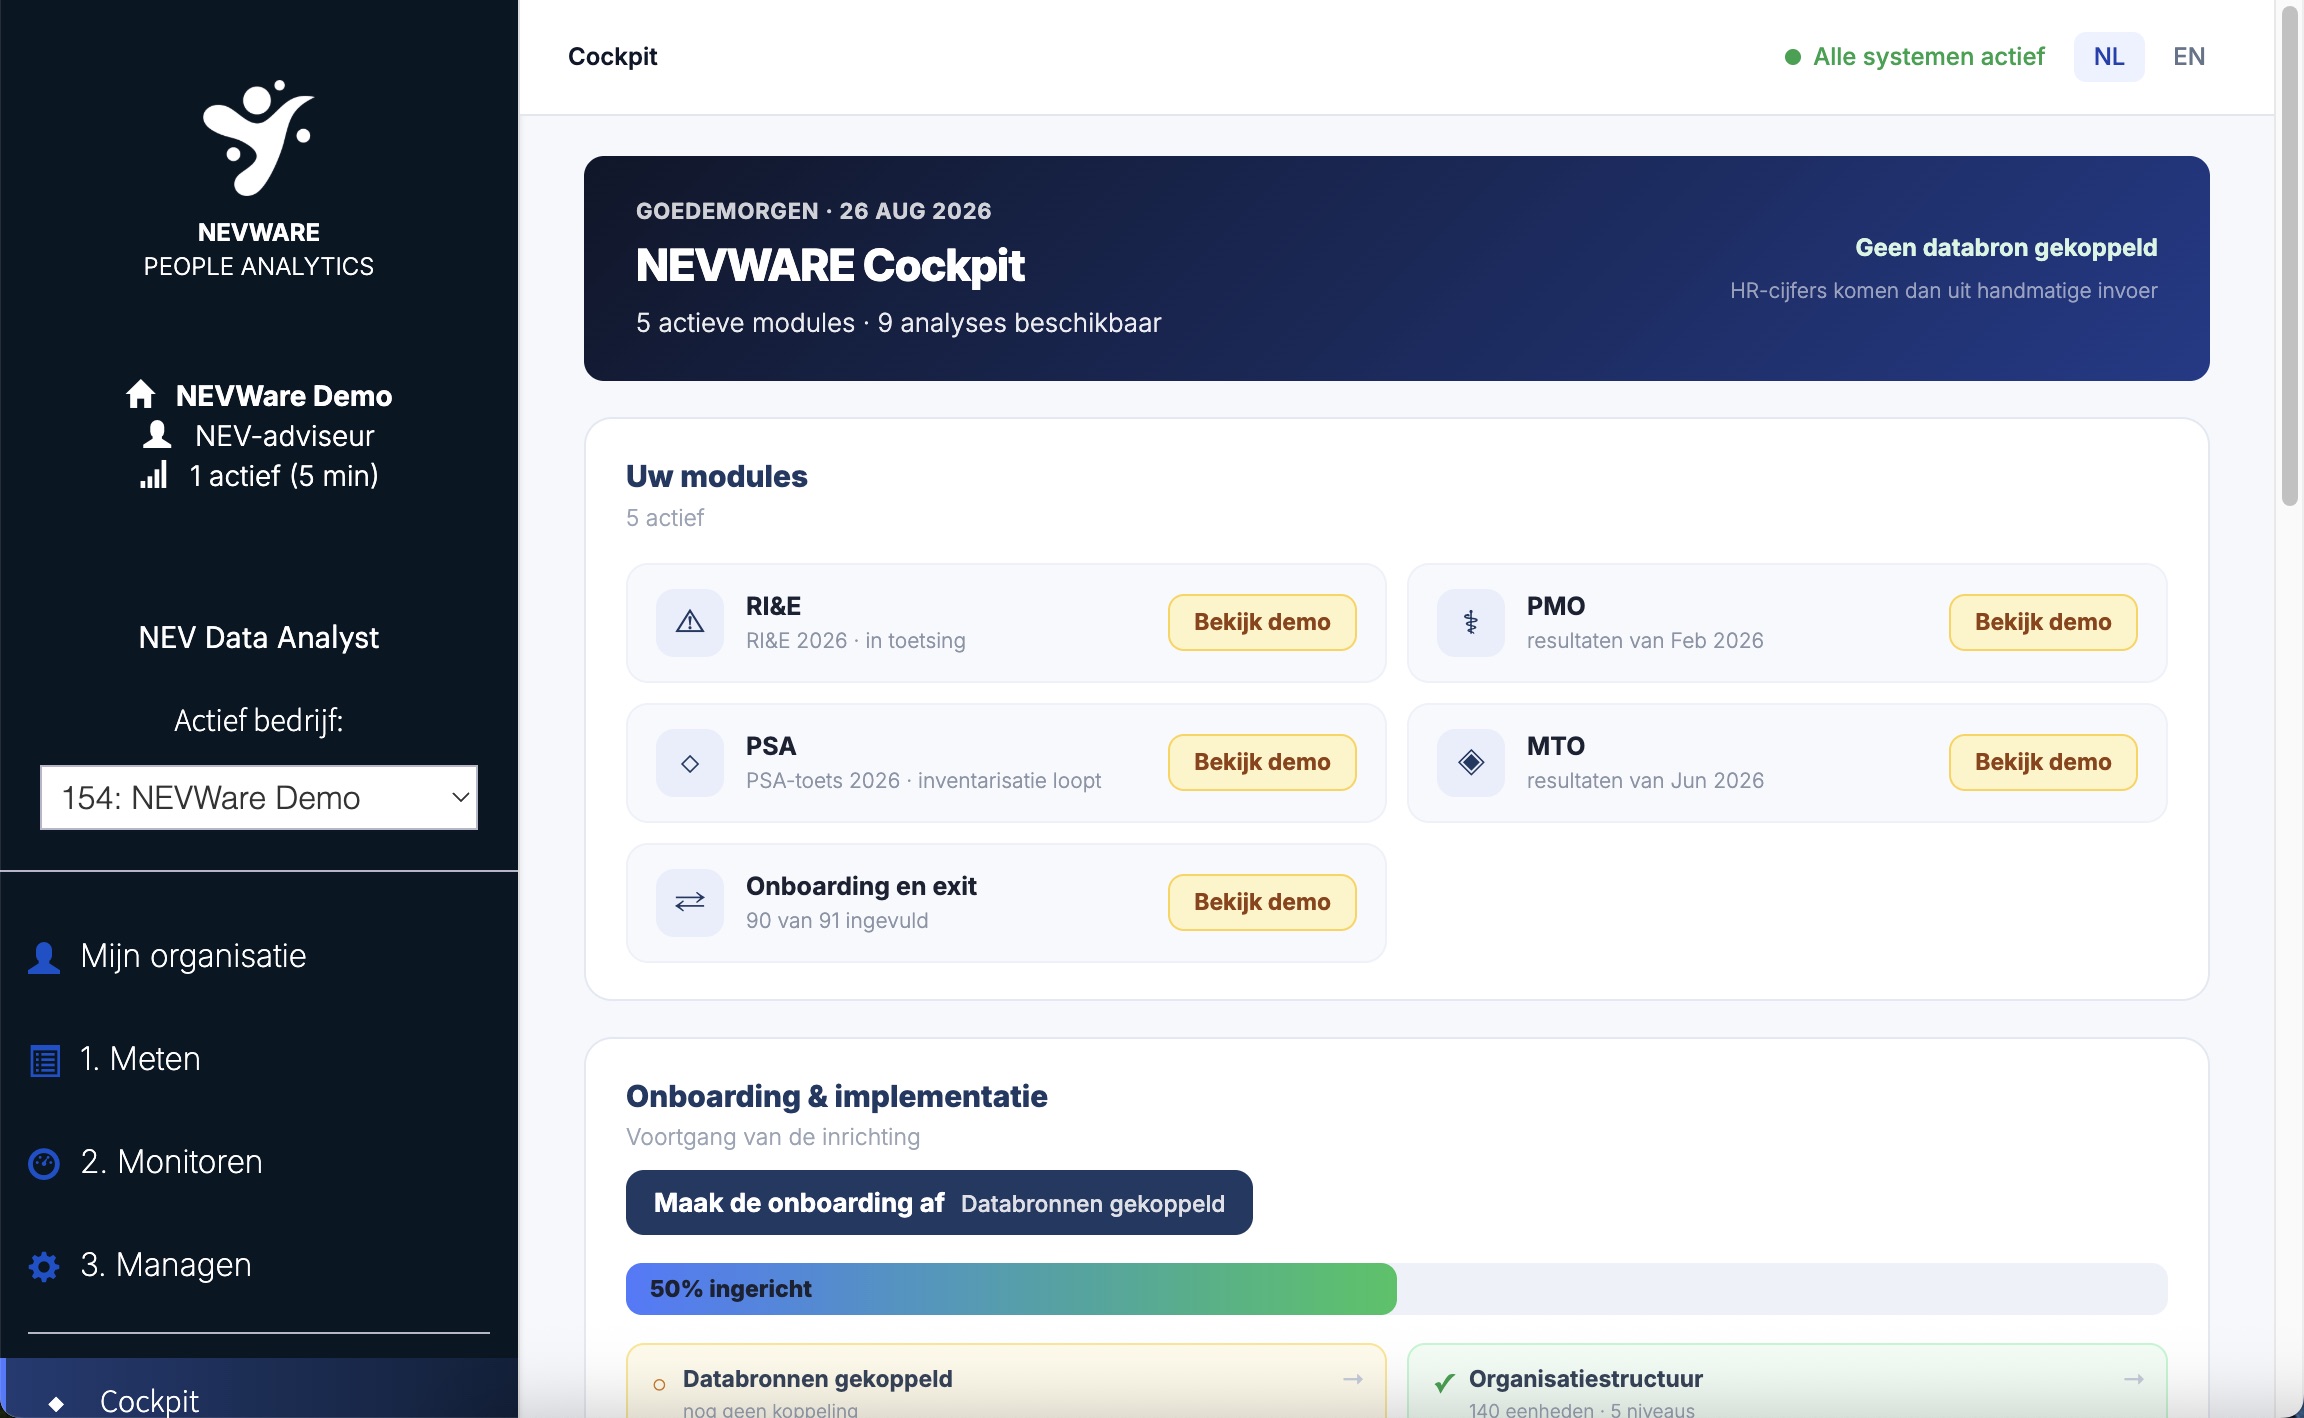Click Bekijk demo for PMO
Image resolution: width=2304 pixels, height=1418 pixels.
coord(2043,622)
